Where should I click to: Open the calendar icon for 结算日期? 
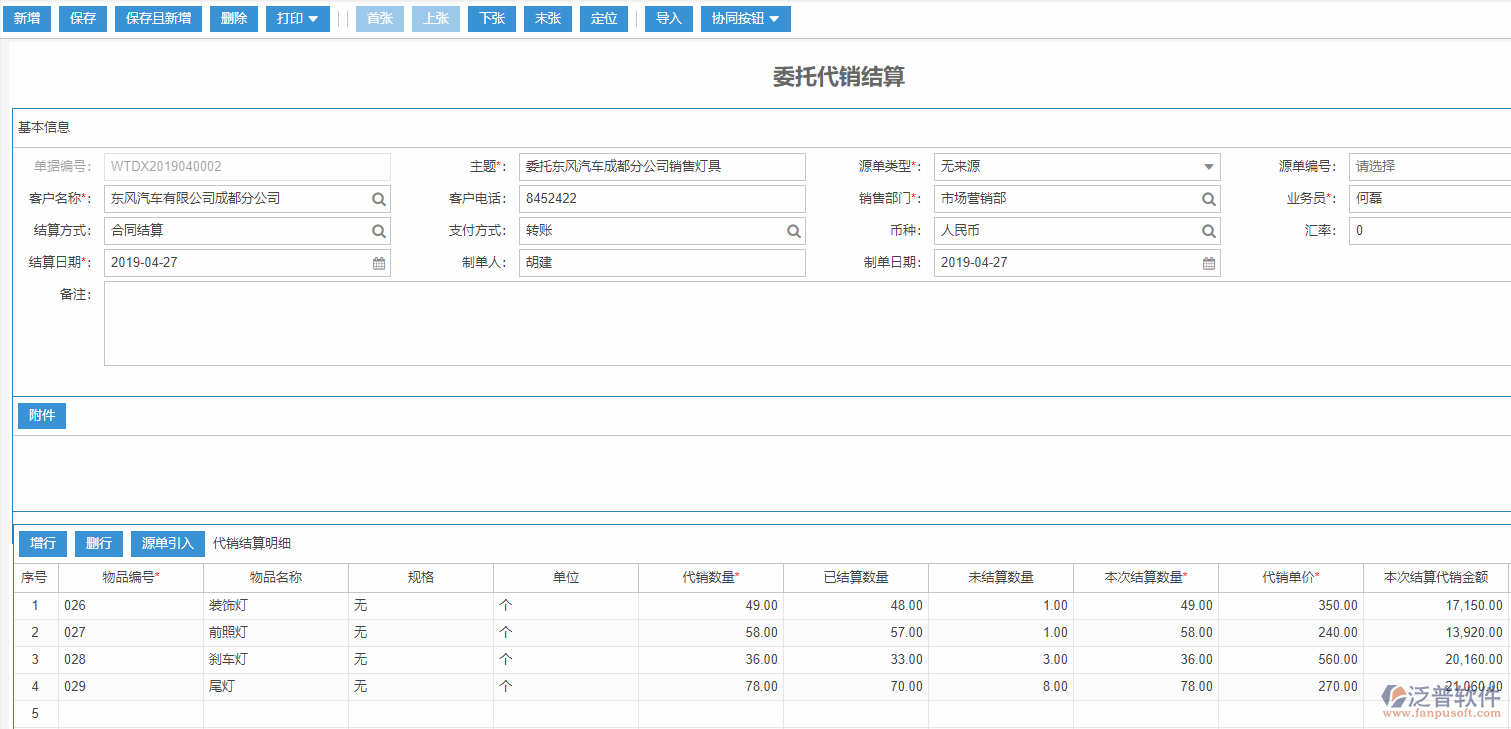point(379,263)
